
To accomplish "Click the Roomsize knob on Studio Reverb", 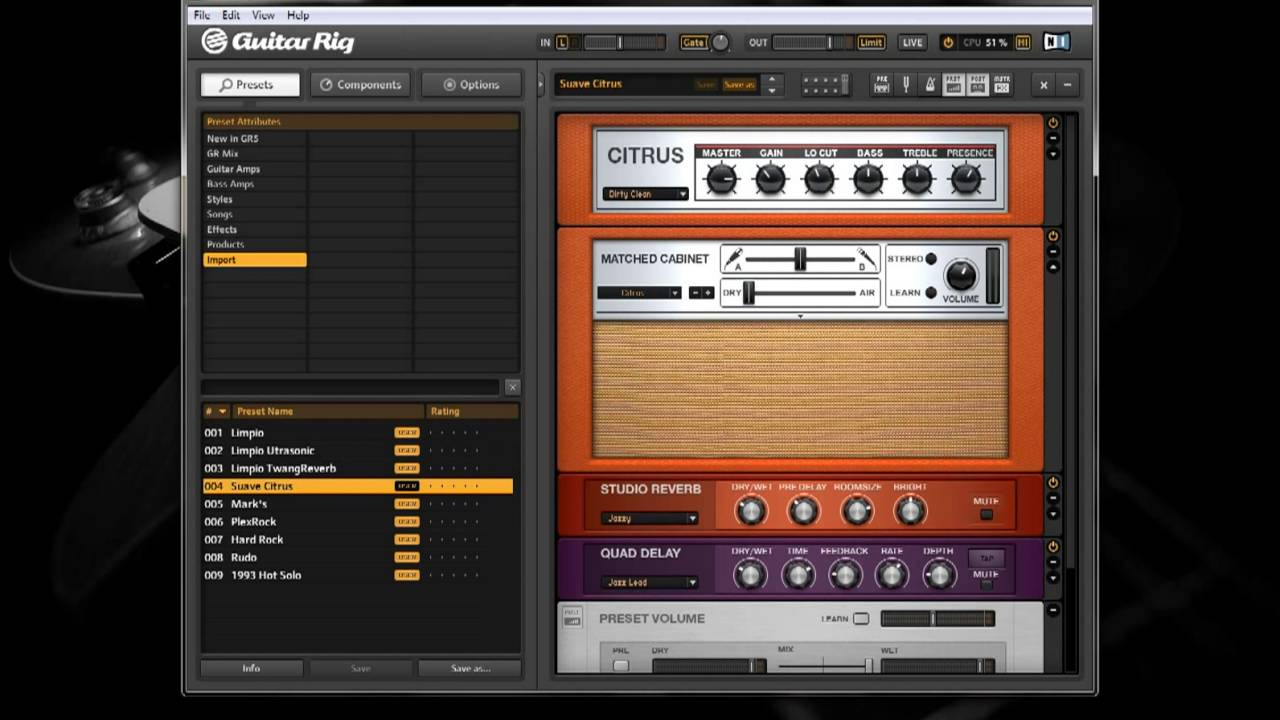I will (x=857, y=511).
